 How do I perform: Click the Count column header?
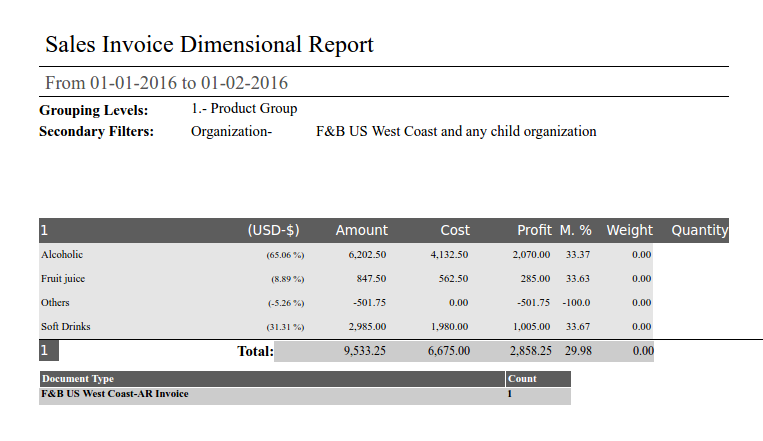point(522,379)
